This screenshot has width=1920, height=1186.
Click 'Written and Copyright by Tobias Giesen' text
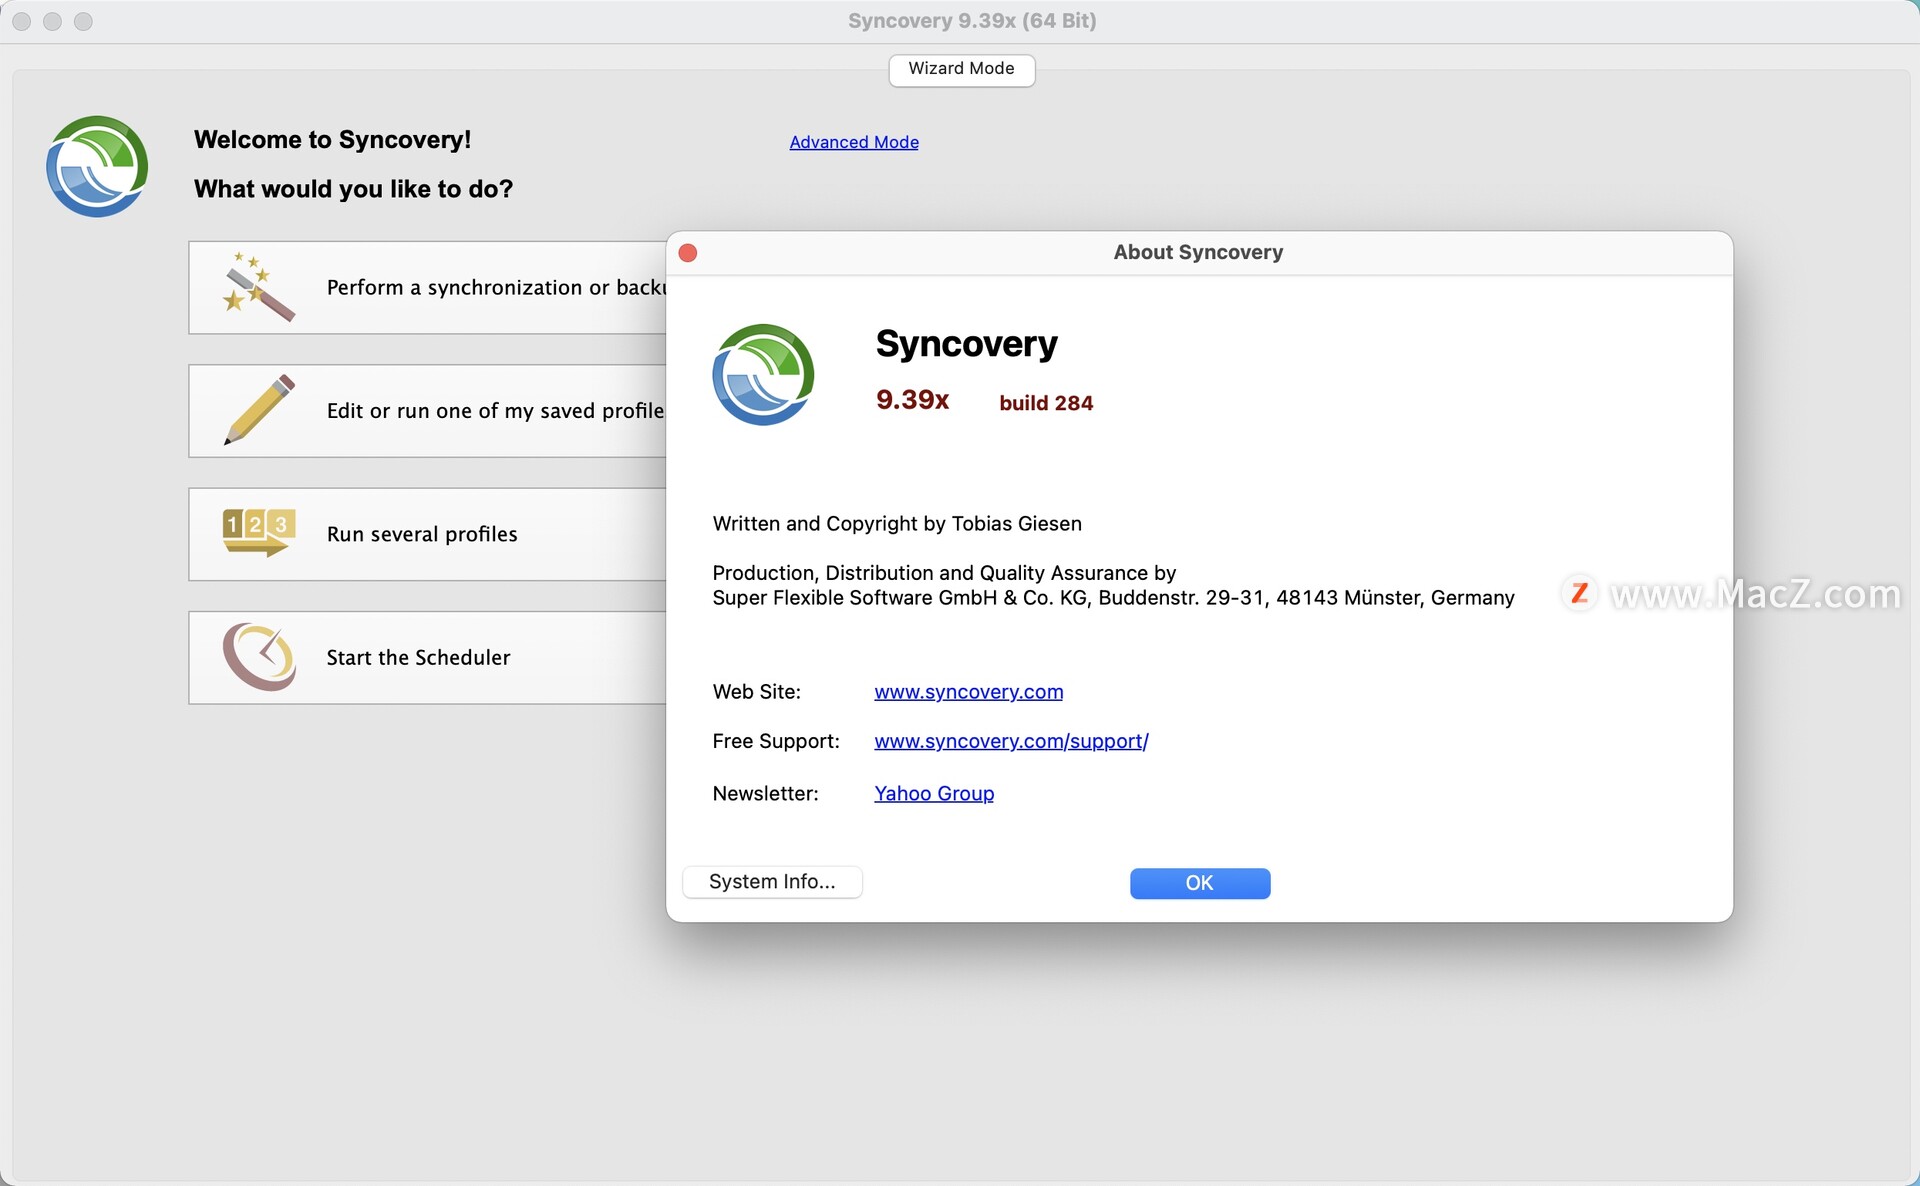(x=897, y=524)
